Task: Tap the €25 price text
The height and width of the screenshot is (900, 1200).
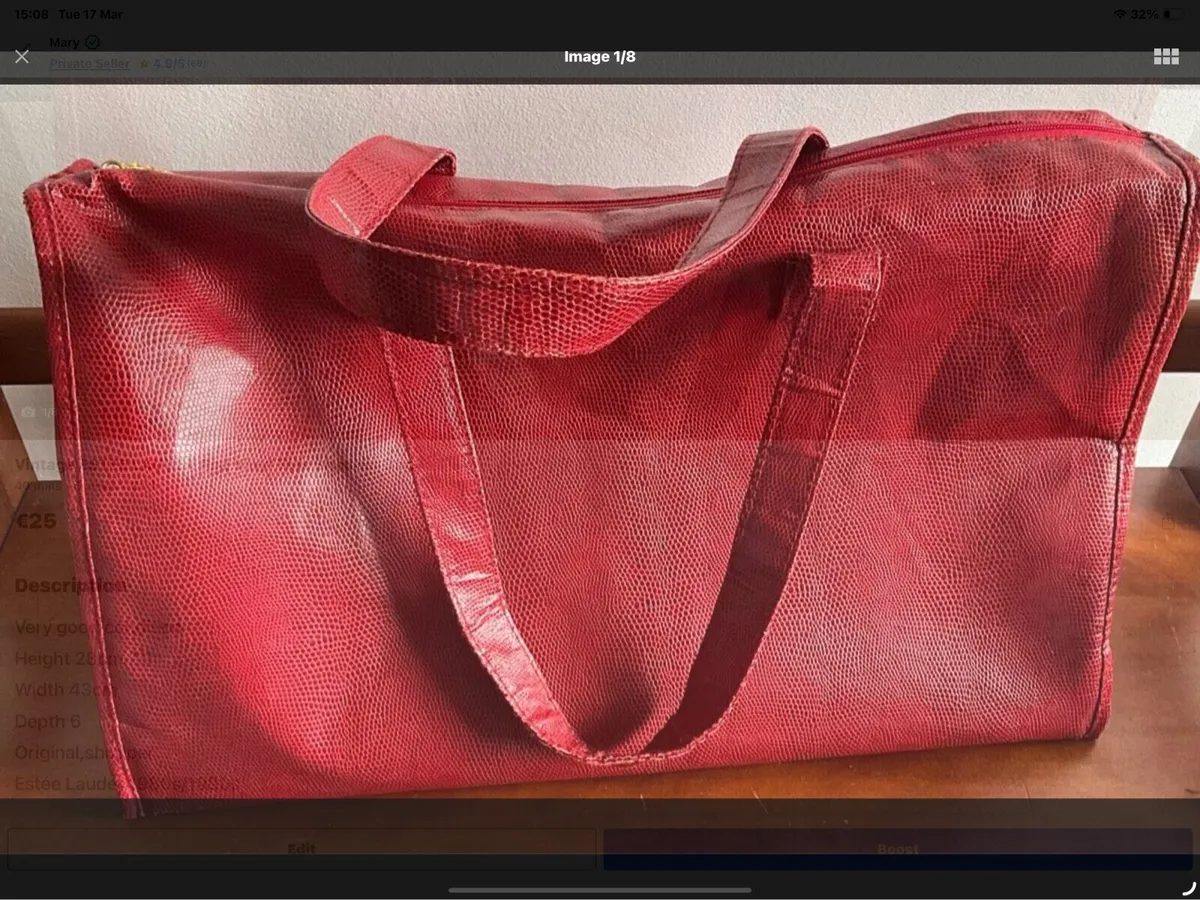Action: pyautogui.click(x=35, y=521)
